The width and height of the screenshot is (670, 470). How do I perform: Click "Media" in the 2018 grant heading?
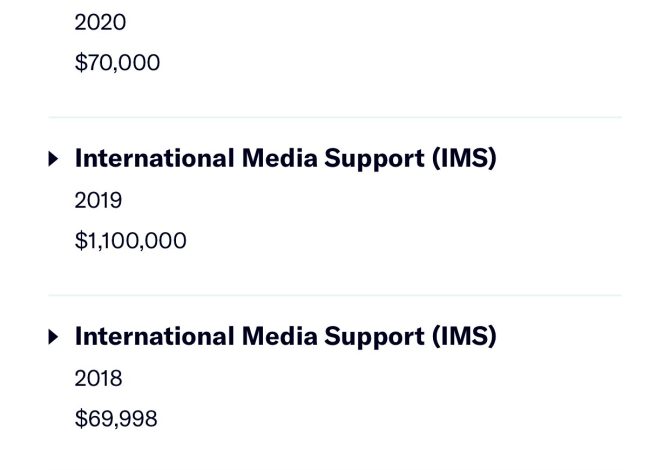tap(279, 336)
